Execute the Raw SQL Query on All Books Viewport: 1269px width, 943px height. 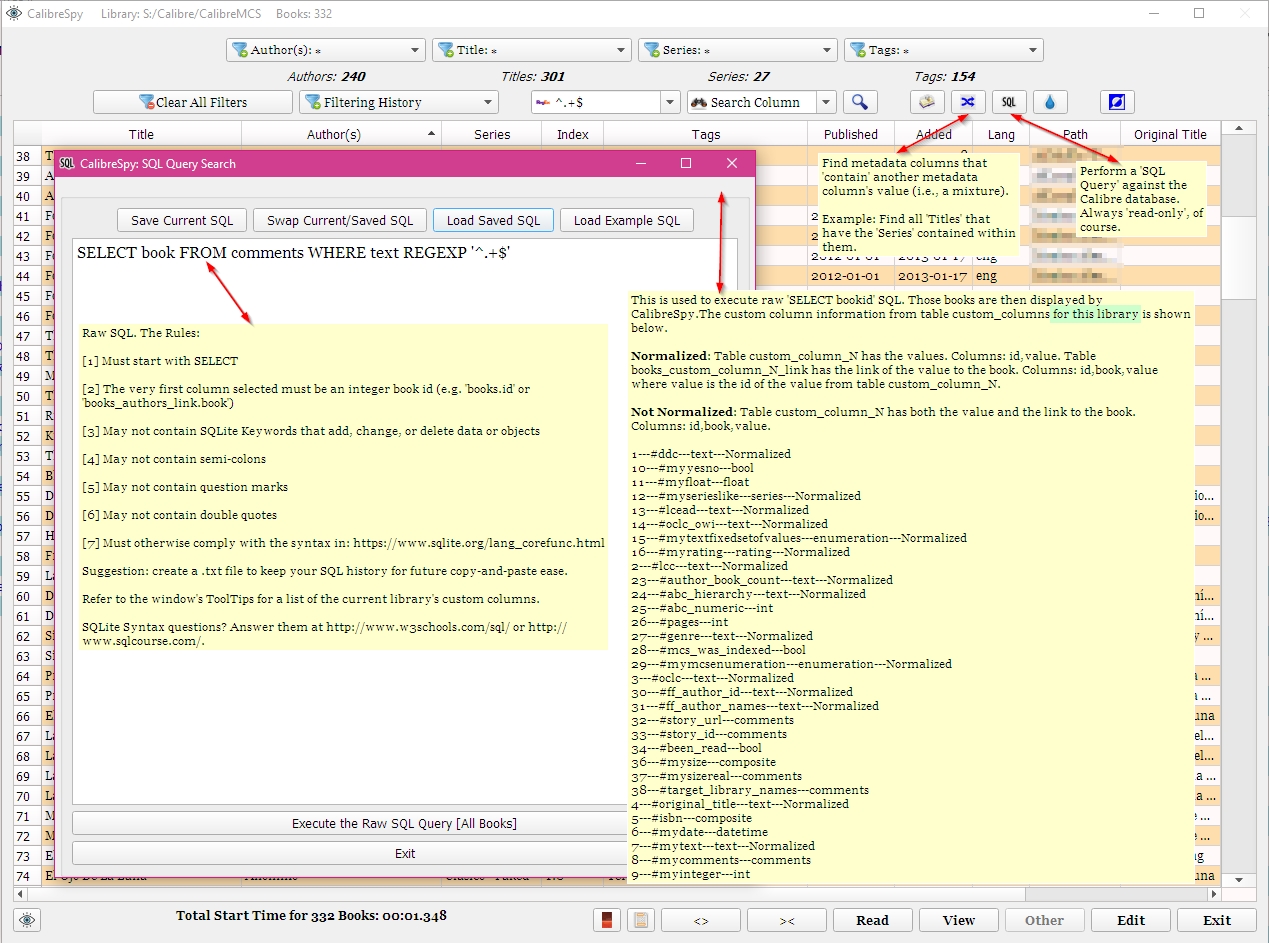point(404,823)
